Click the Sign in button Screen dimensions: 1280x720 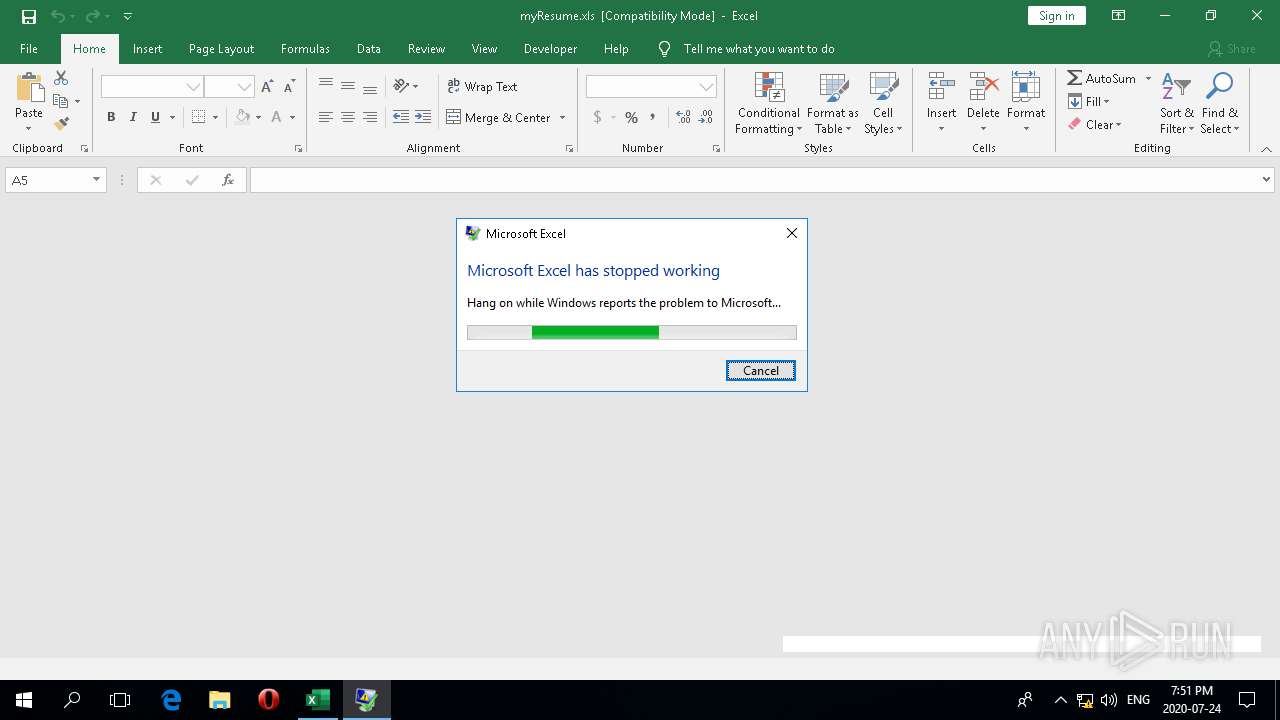click(x=1057, y=16)
